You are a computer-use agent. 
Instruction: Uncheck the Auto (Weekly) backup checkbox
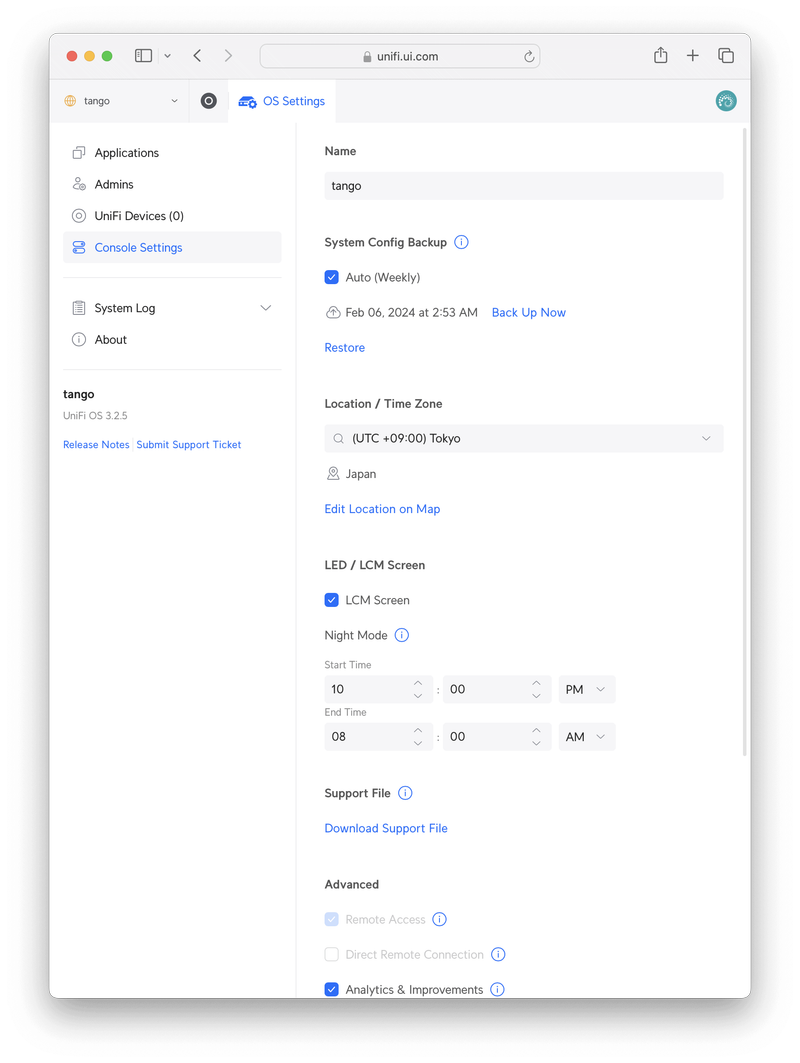332,277
